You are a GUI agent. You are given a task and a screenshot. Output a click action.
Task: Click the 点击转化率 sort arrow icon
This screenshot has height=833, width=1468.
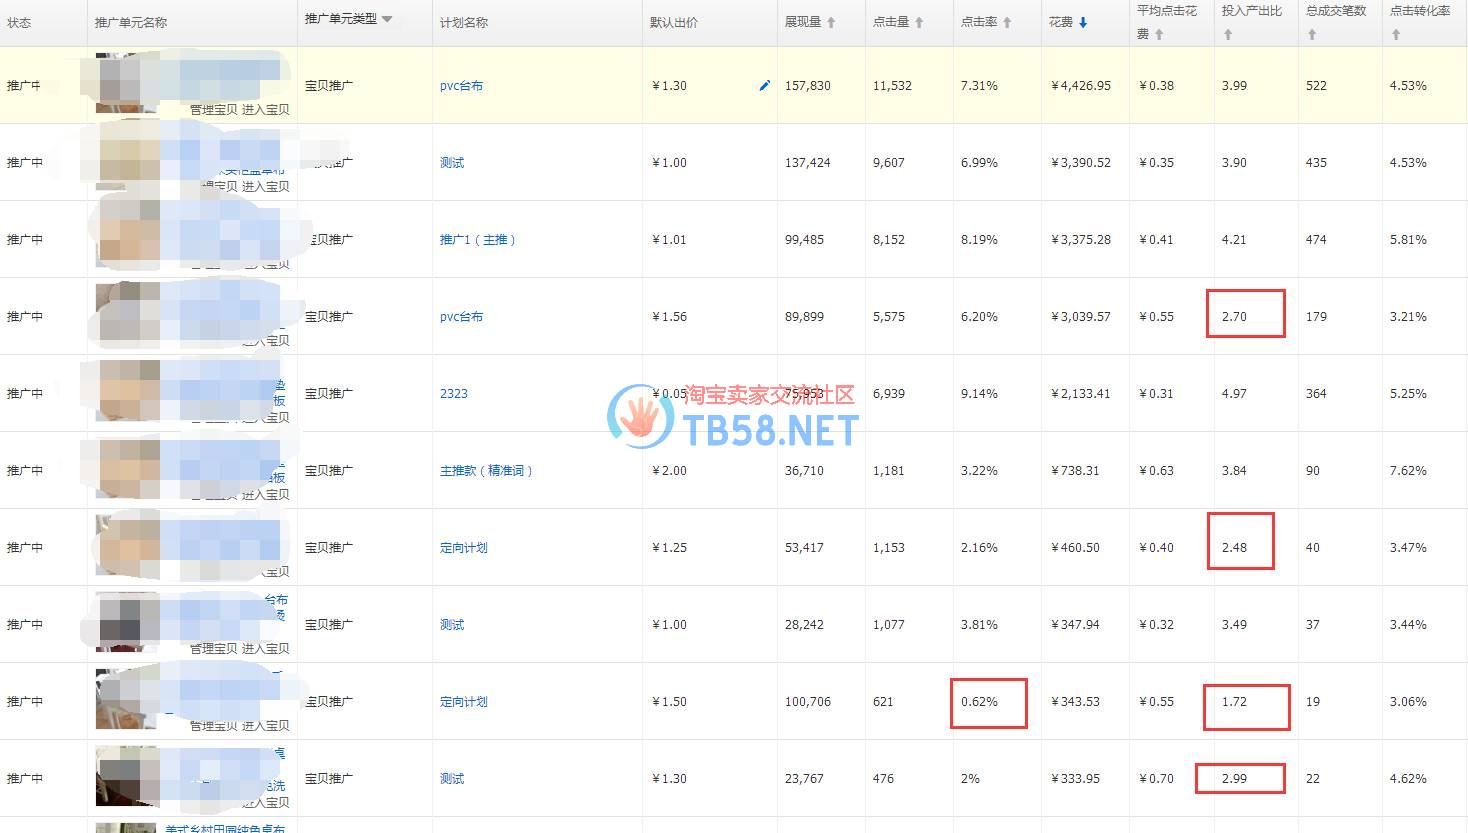point(1396,35)
